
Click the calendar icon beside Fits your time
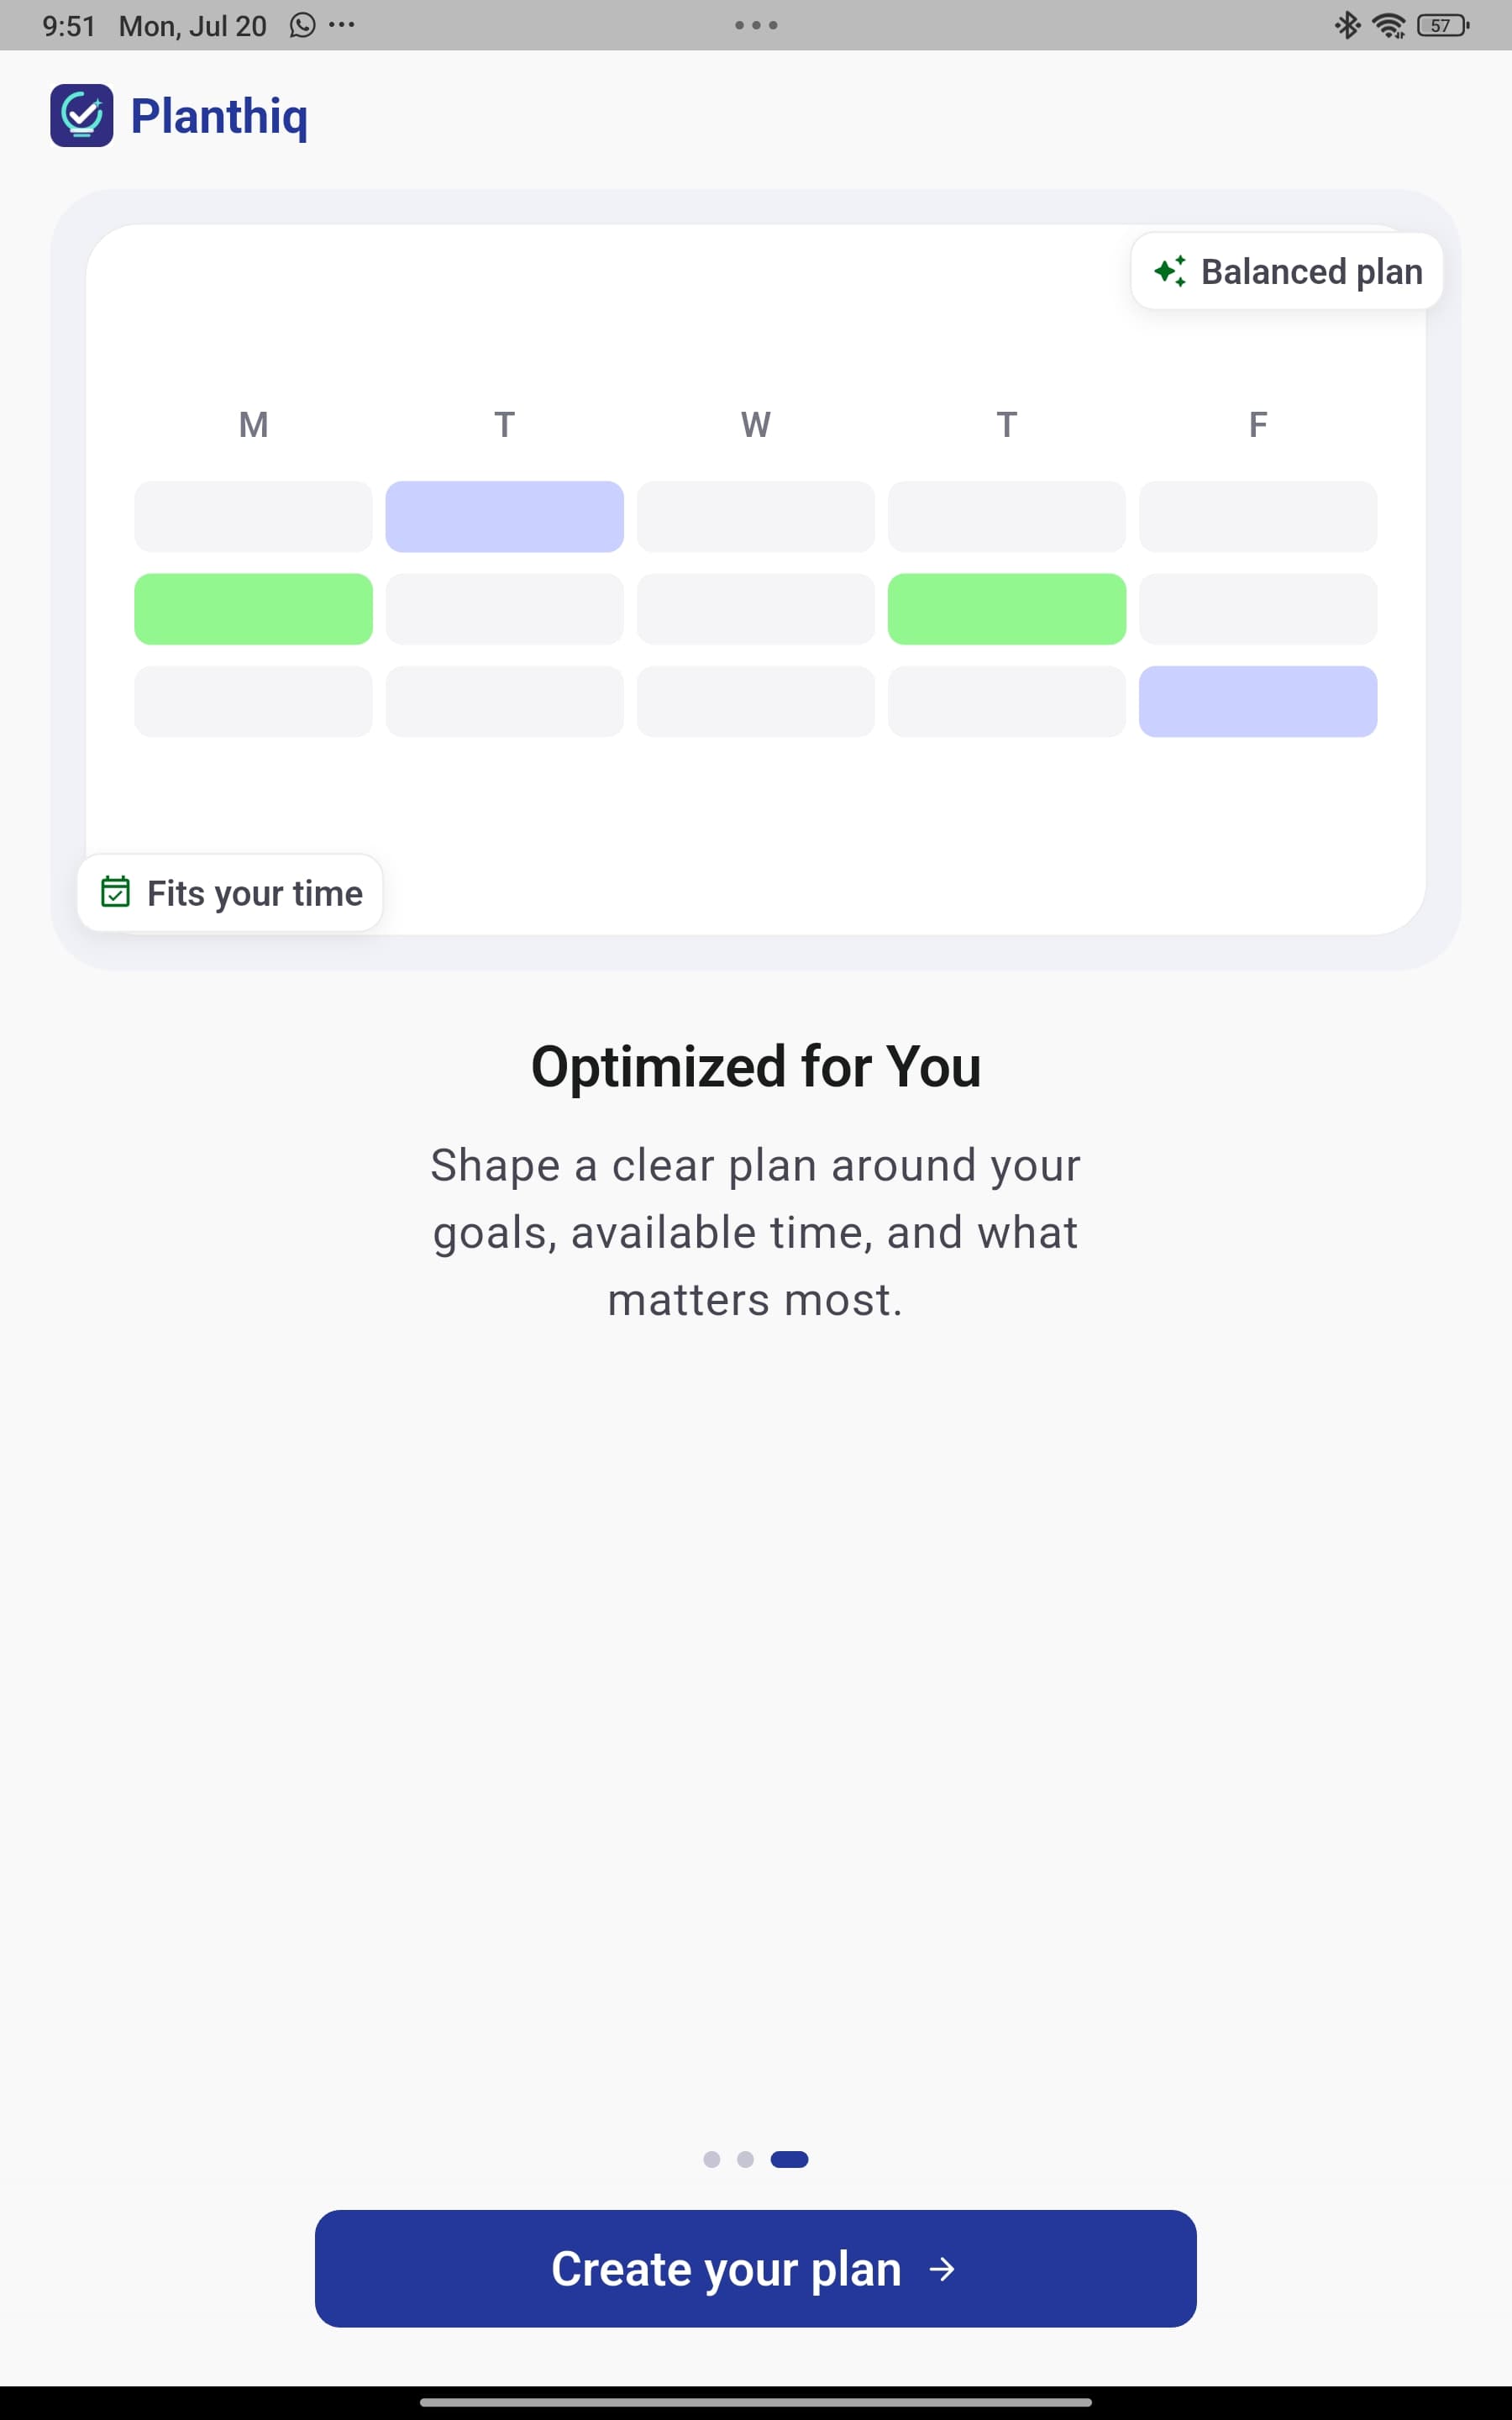[x=115, y=892]
